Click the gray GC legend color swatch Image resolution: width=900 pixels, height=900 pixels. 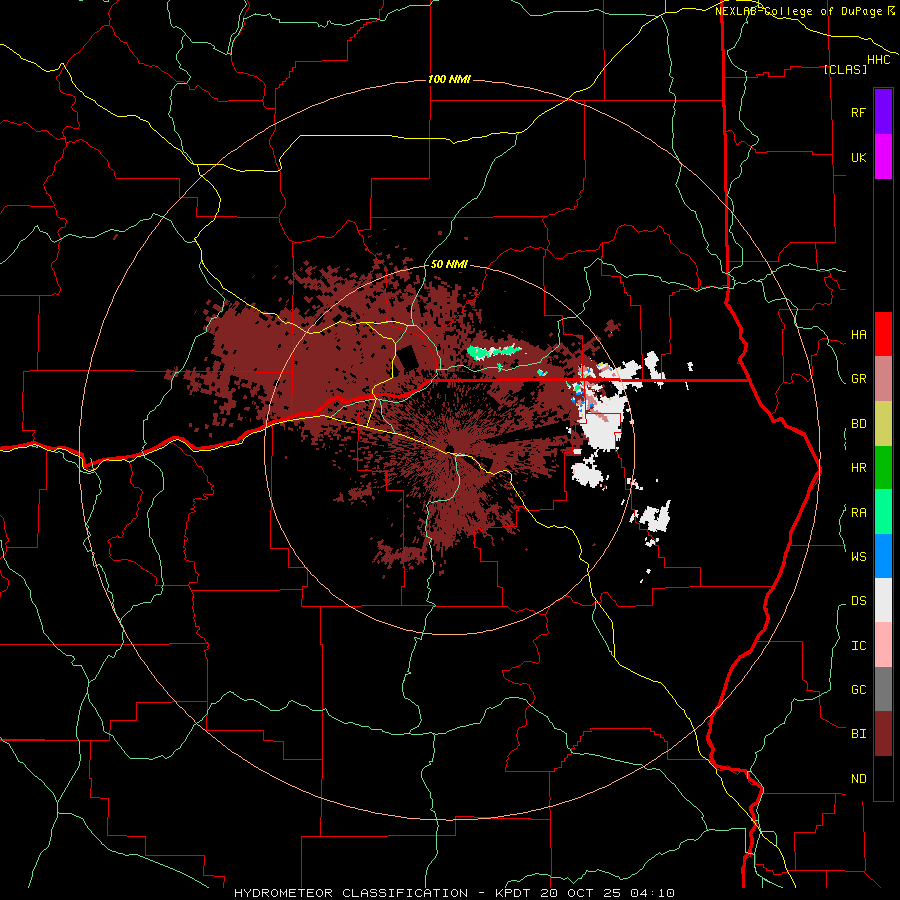(x=883, y=689)
